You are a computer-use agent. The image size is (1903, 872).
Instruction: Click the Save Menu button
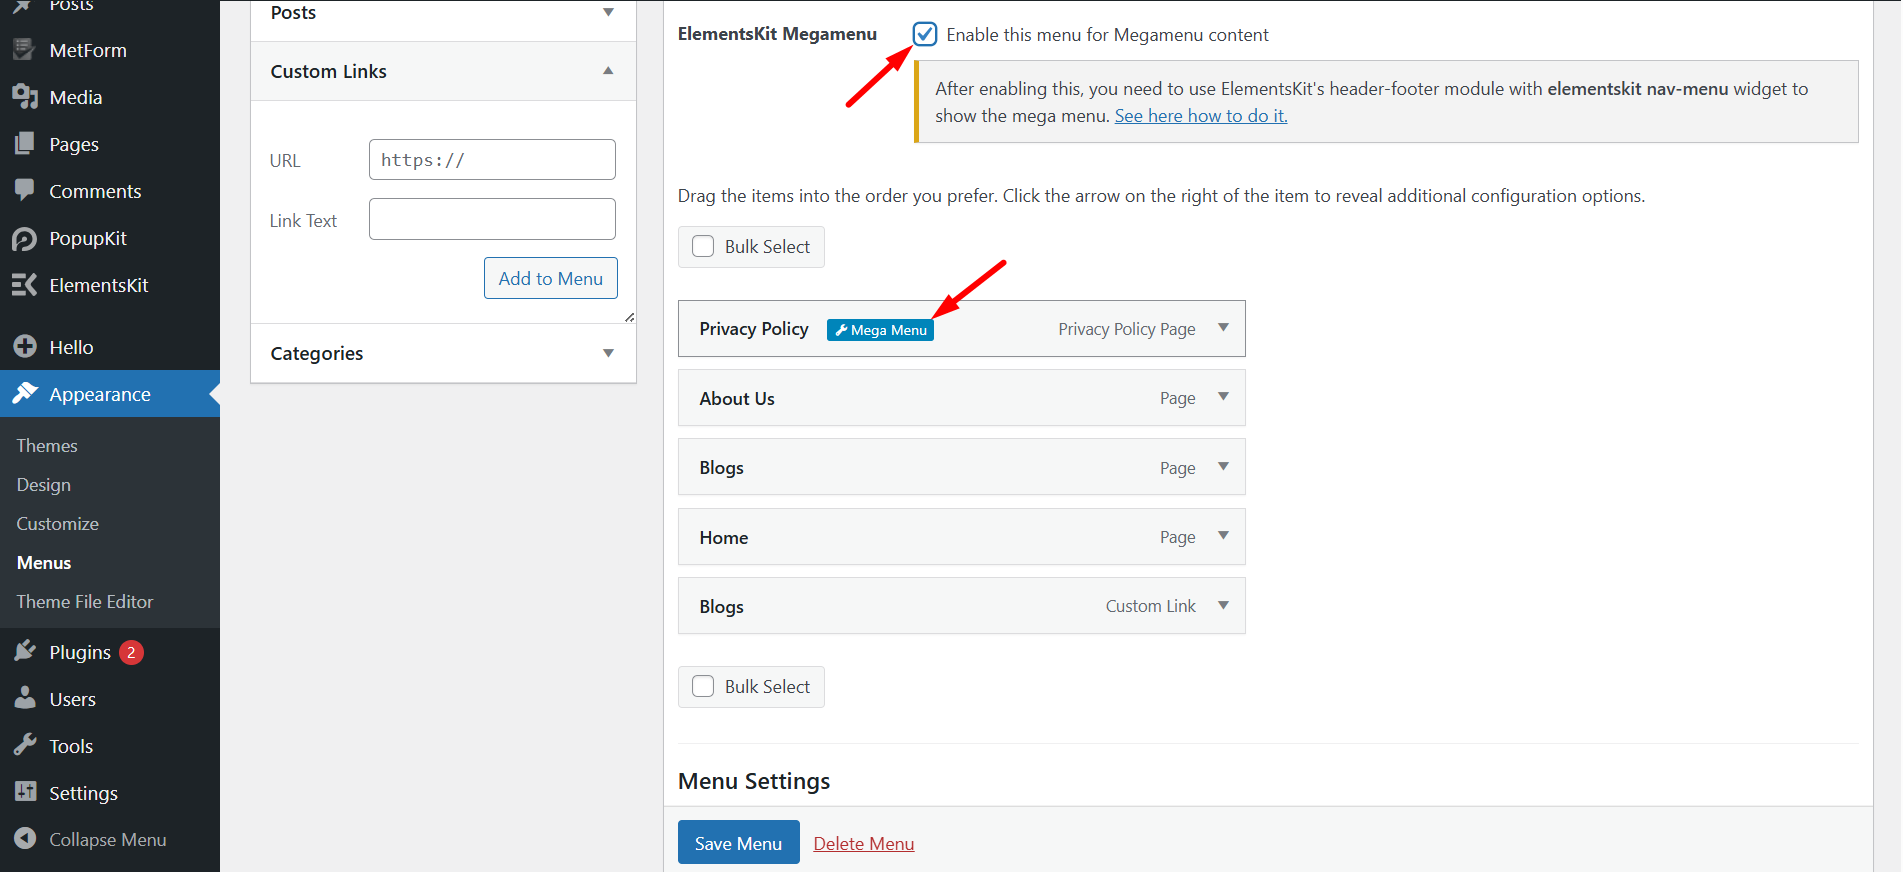tap(738, 843)
